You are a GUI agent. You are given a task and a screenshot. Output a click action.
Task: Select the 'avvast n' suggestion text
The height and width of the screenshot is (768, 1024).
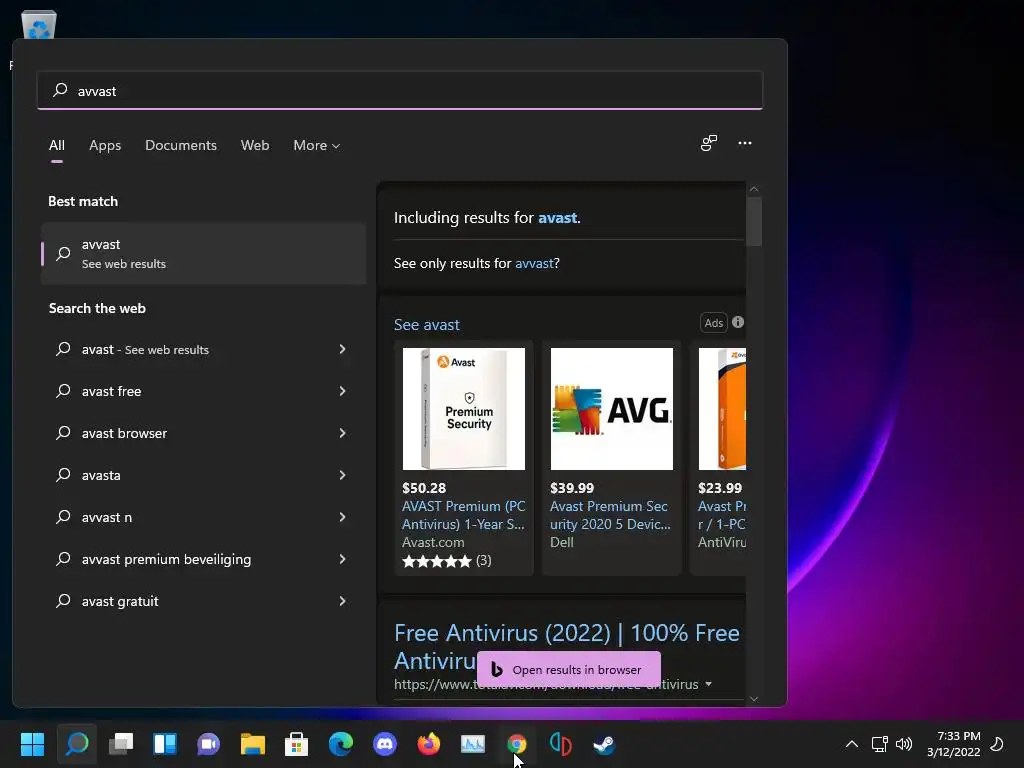pyautogui.click(x=106, y=517)
